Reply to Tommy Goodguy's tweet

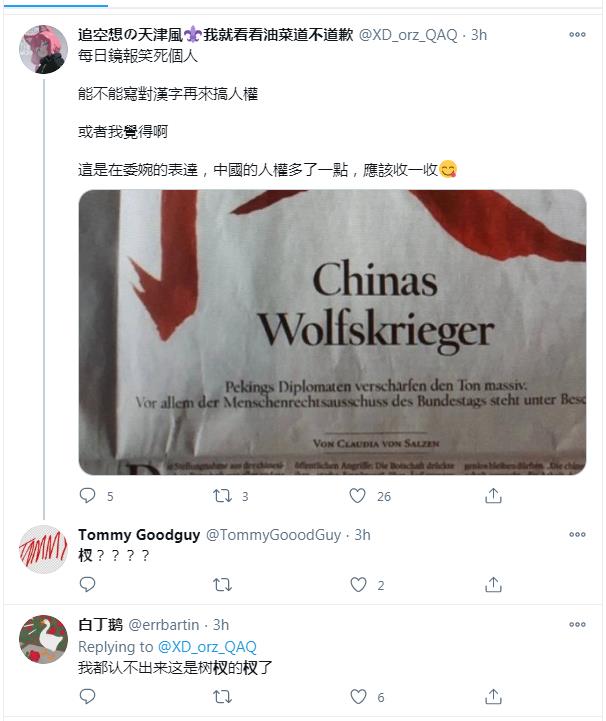tap(87, 584)
